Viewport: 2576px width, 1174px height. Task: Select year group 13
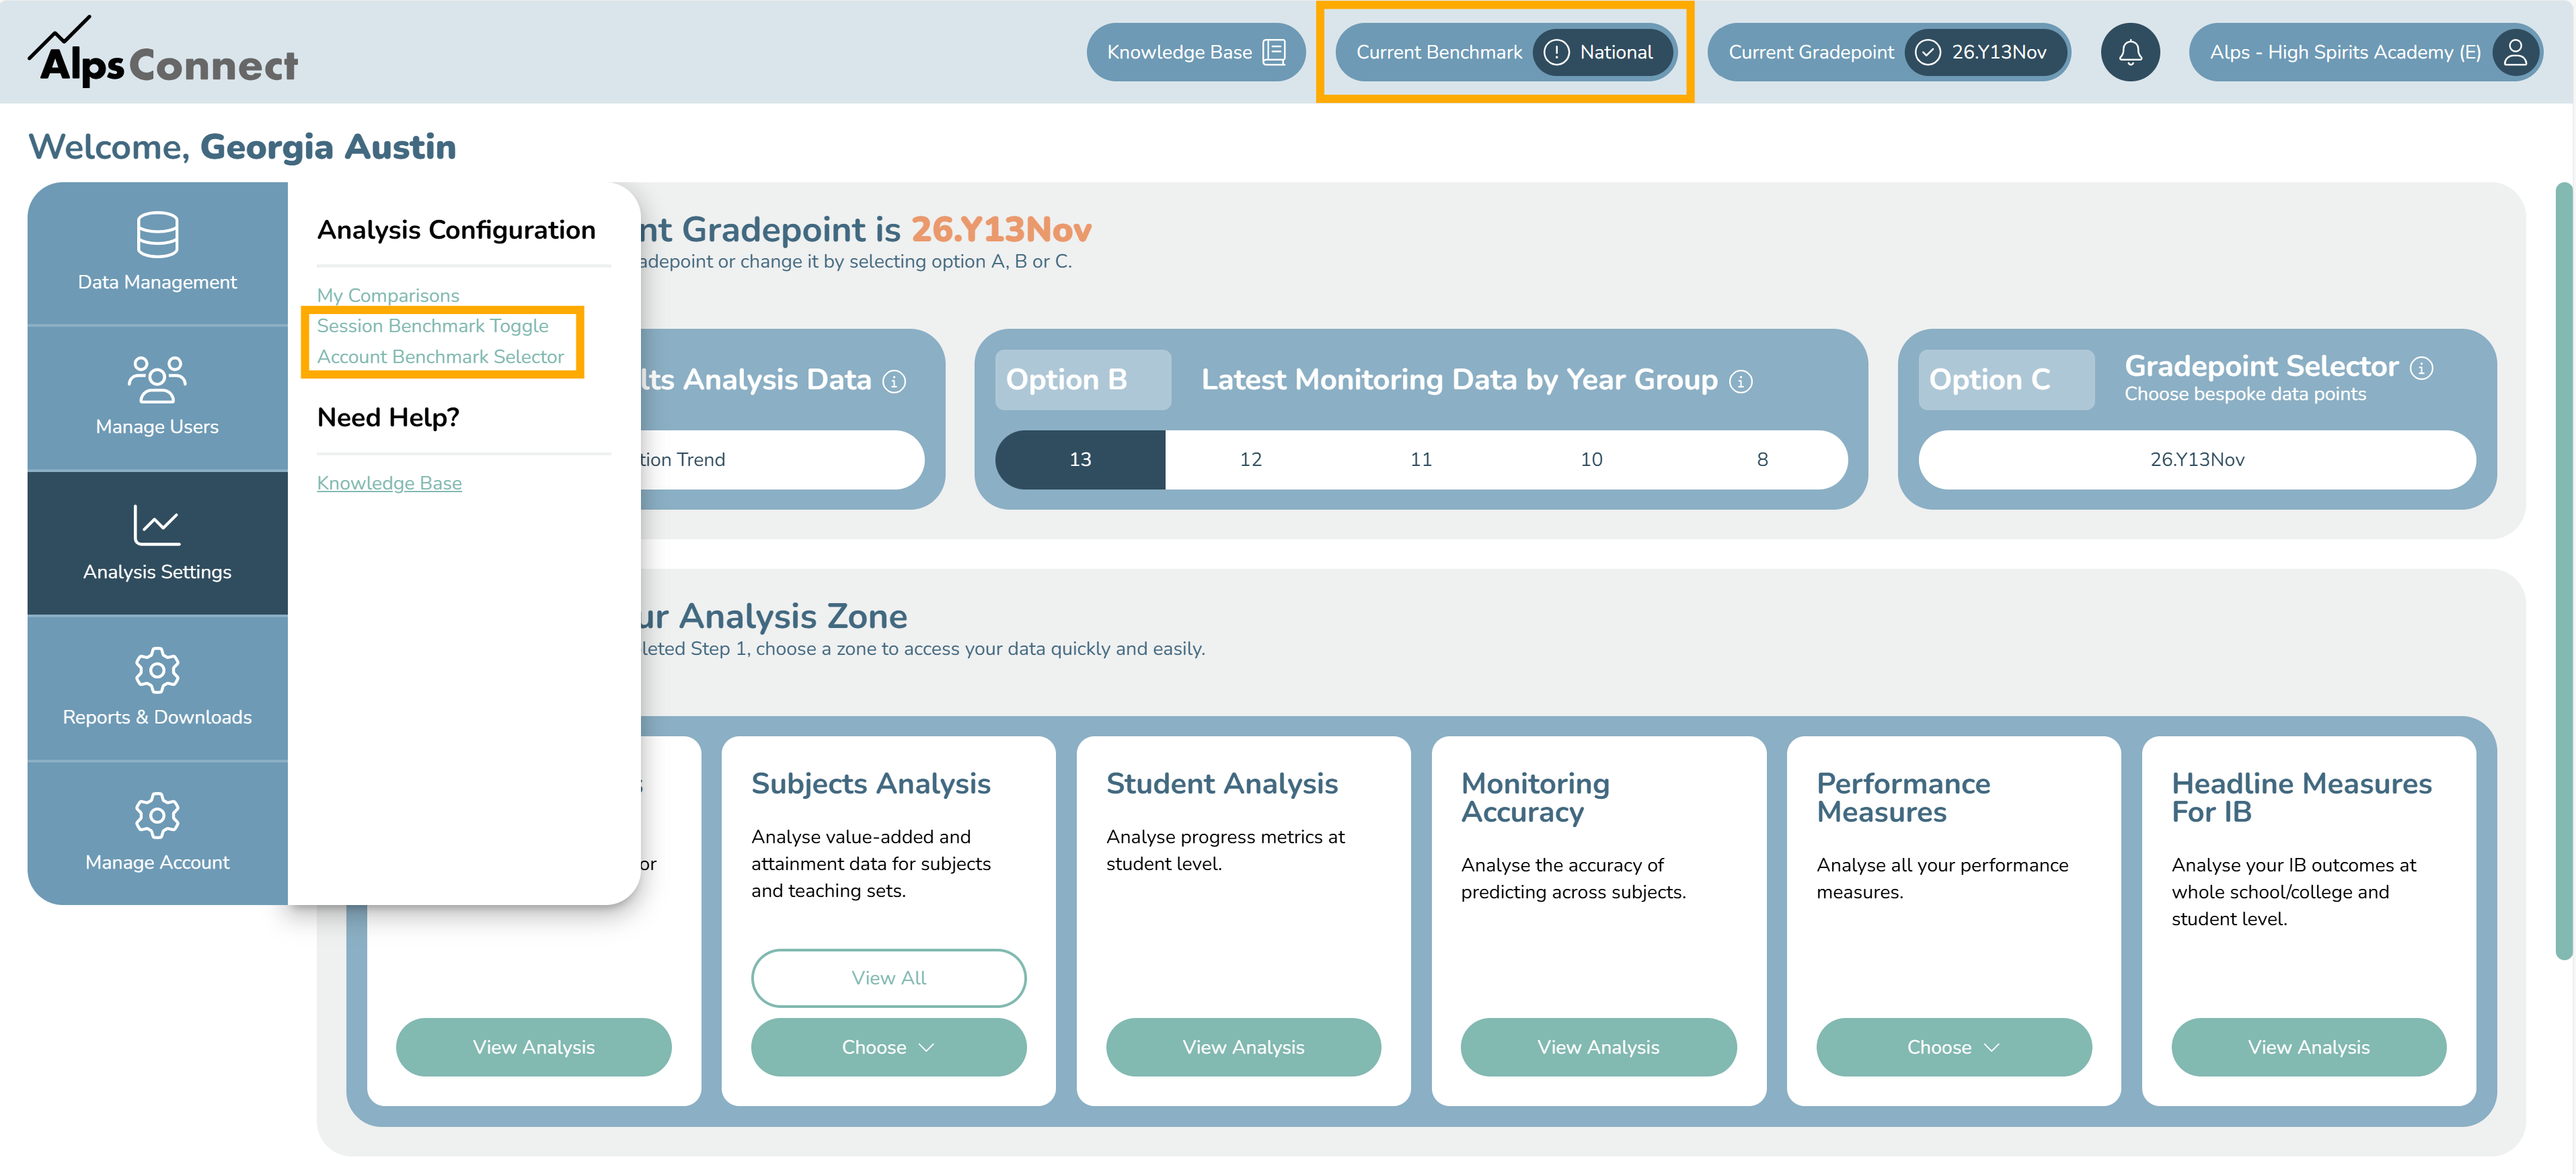pyautogui.click(x=1080, y=459)
